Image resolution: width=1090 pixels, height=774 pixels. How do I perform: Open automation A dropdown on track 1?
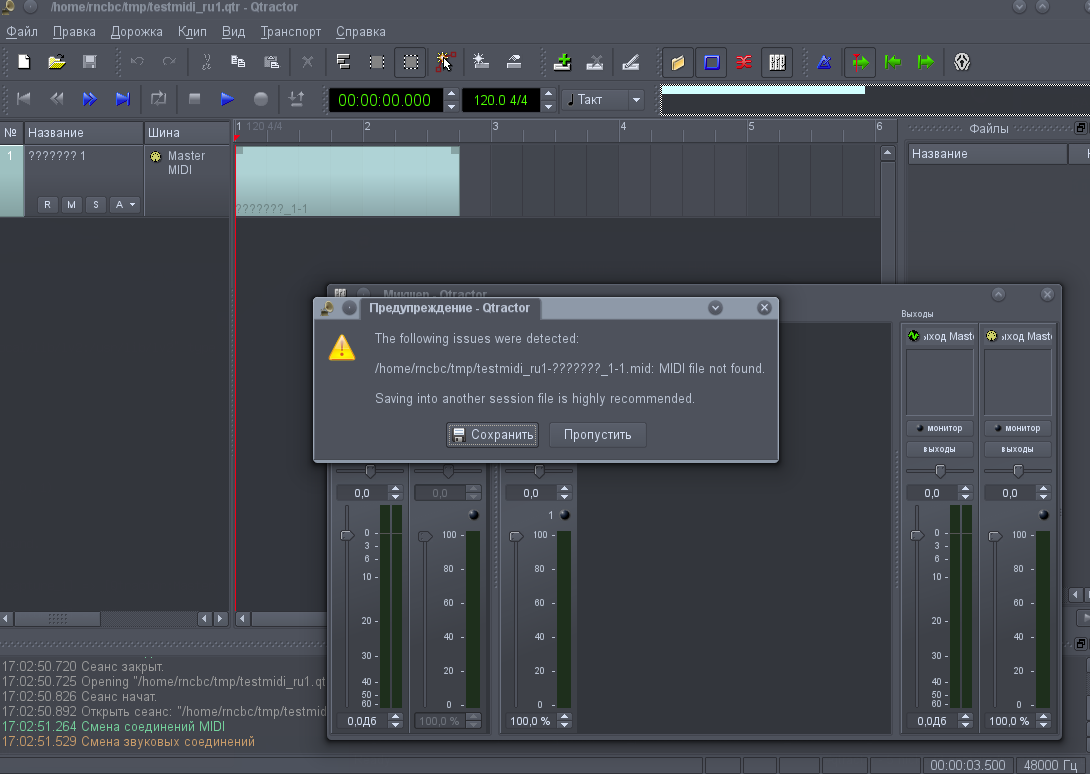pyautogui.click(x=125, y=204)
